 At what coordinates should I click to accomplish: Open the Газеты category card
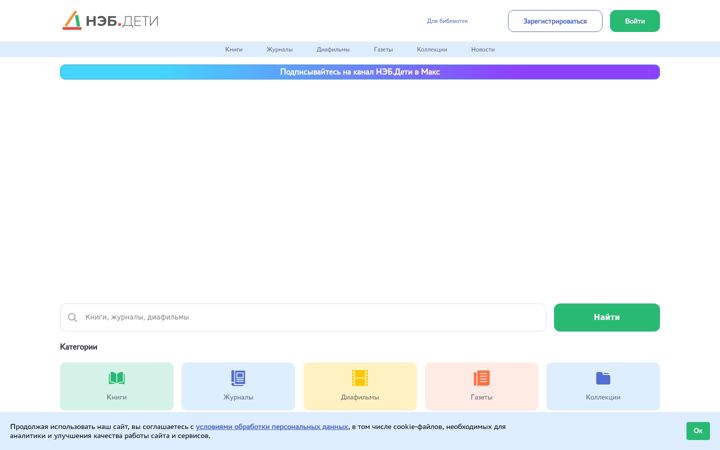pos(482,386)
